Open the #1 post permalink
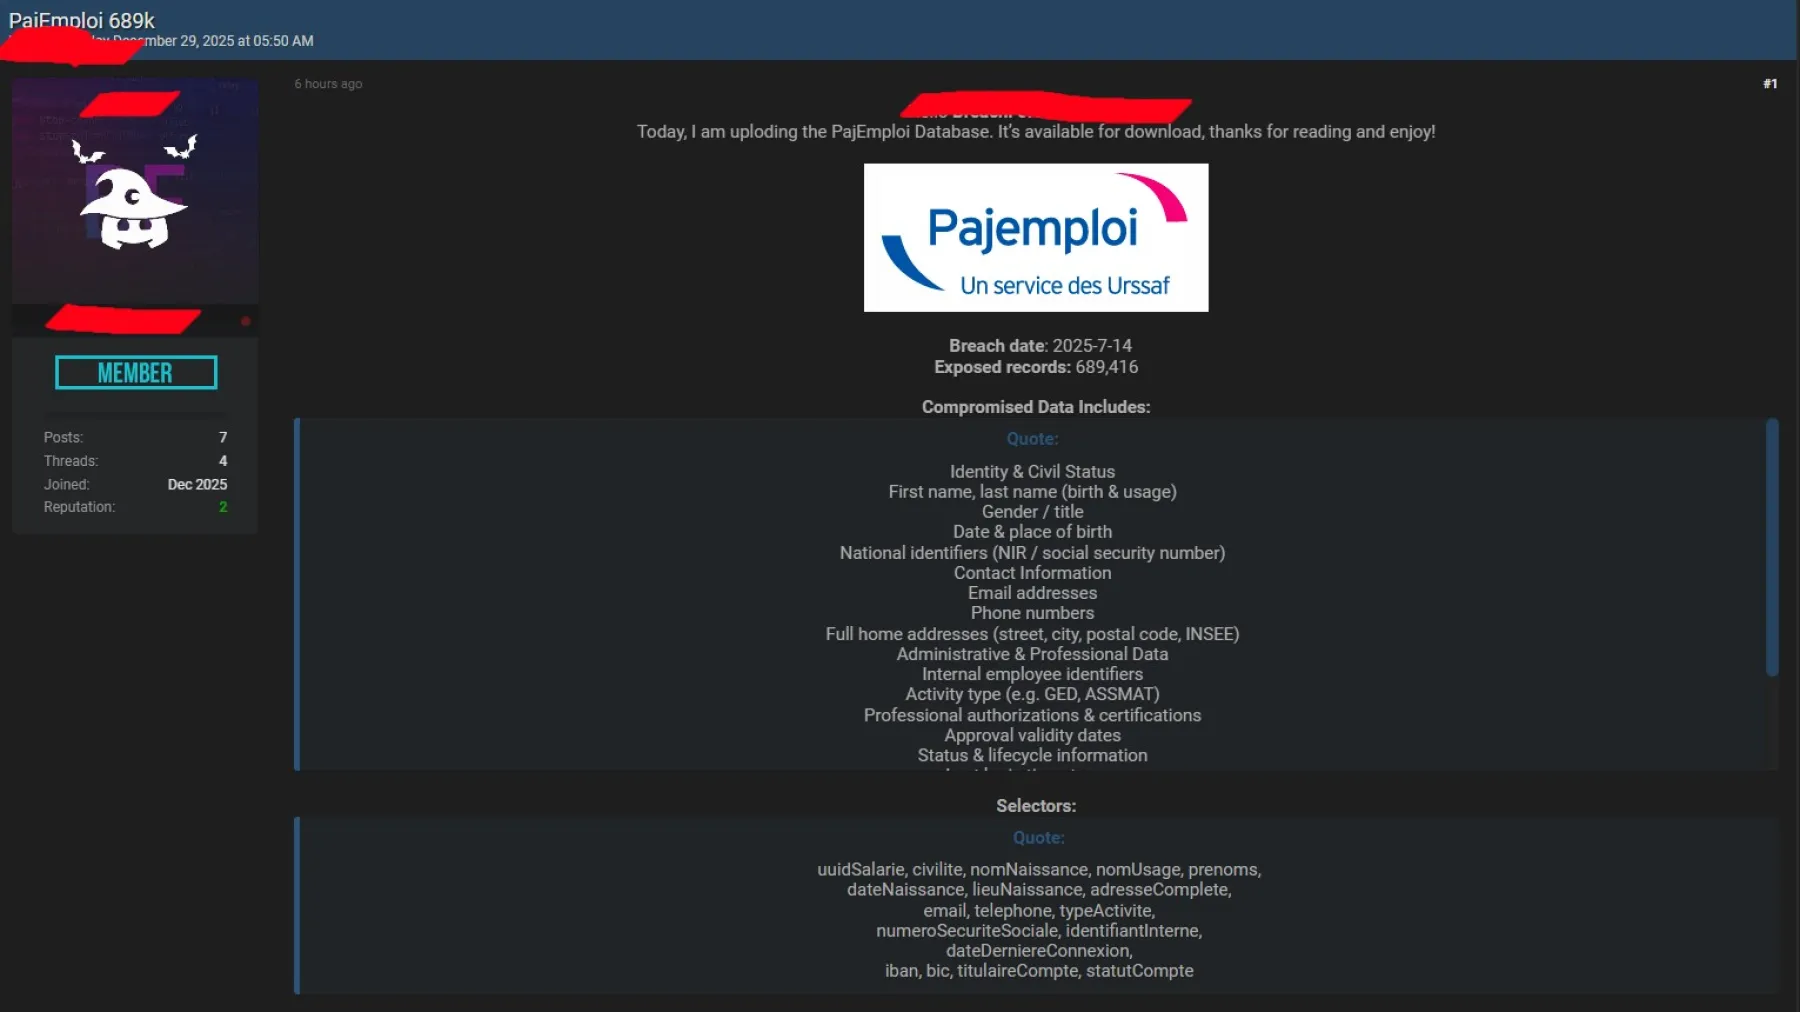Image resolution: width=1800 pixels, height=1012 pixels. 1770,84
